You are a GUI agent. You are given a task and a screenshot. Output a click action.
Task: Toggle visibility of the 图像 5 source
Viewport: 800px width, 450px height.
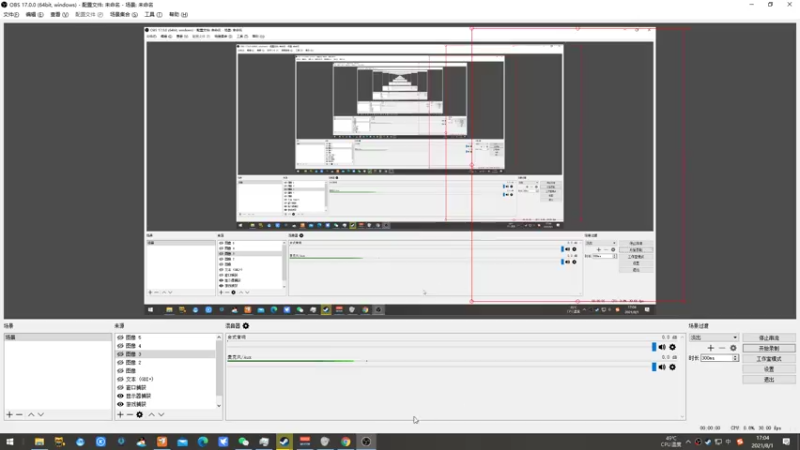[120, 337]
